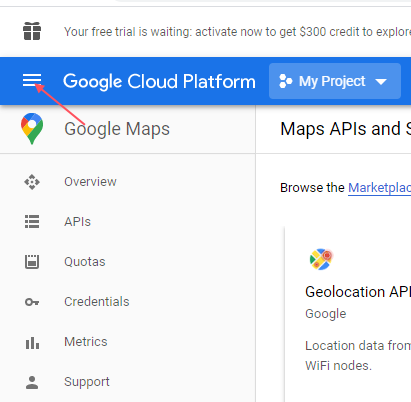Viewport: 411px width, 402px height.
Task: Click the Geolocation API card title
Action: (x=358, y=292)
